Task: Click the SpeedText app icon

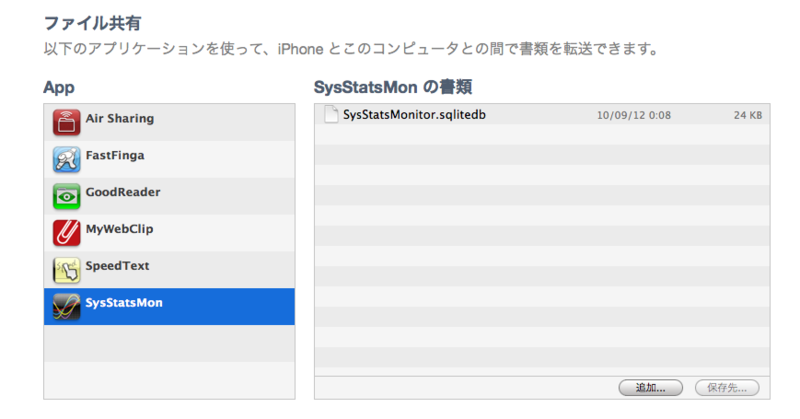Action: coord(67,270)
